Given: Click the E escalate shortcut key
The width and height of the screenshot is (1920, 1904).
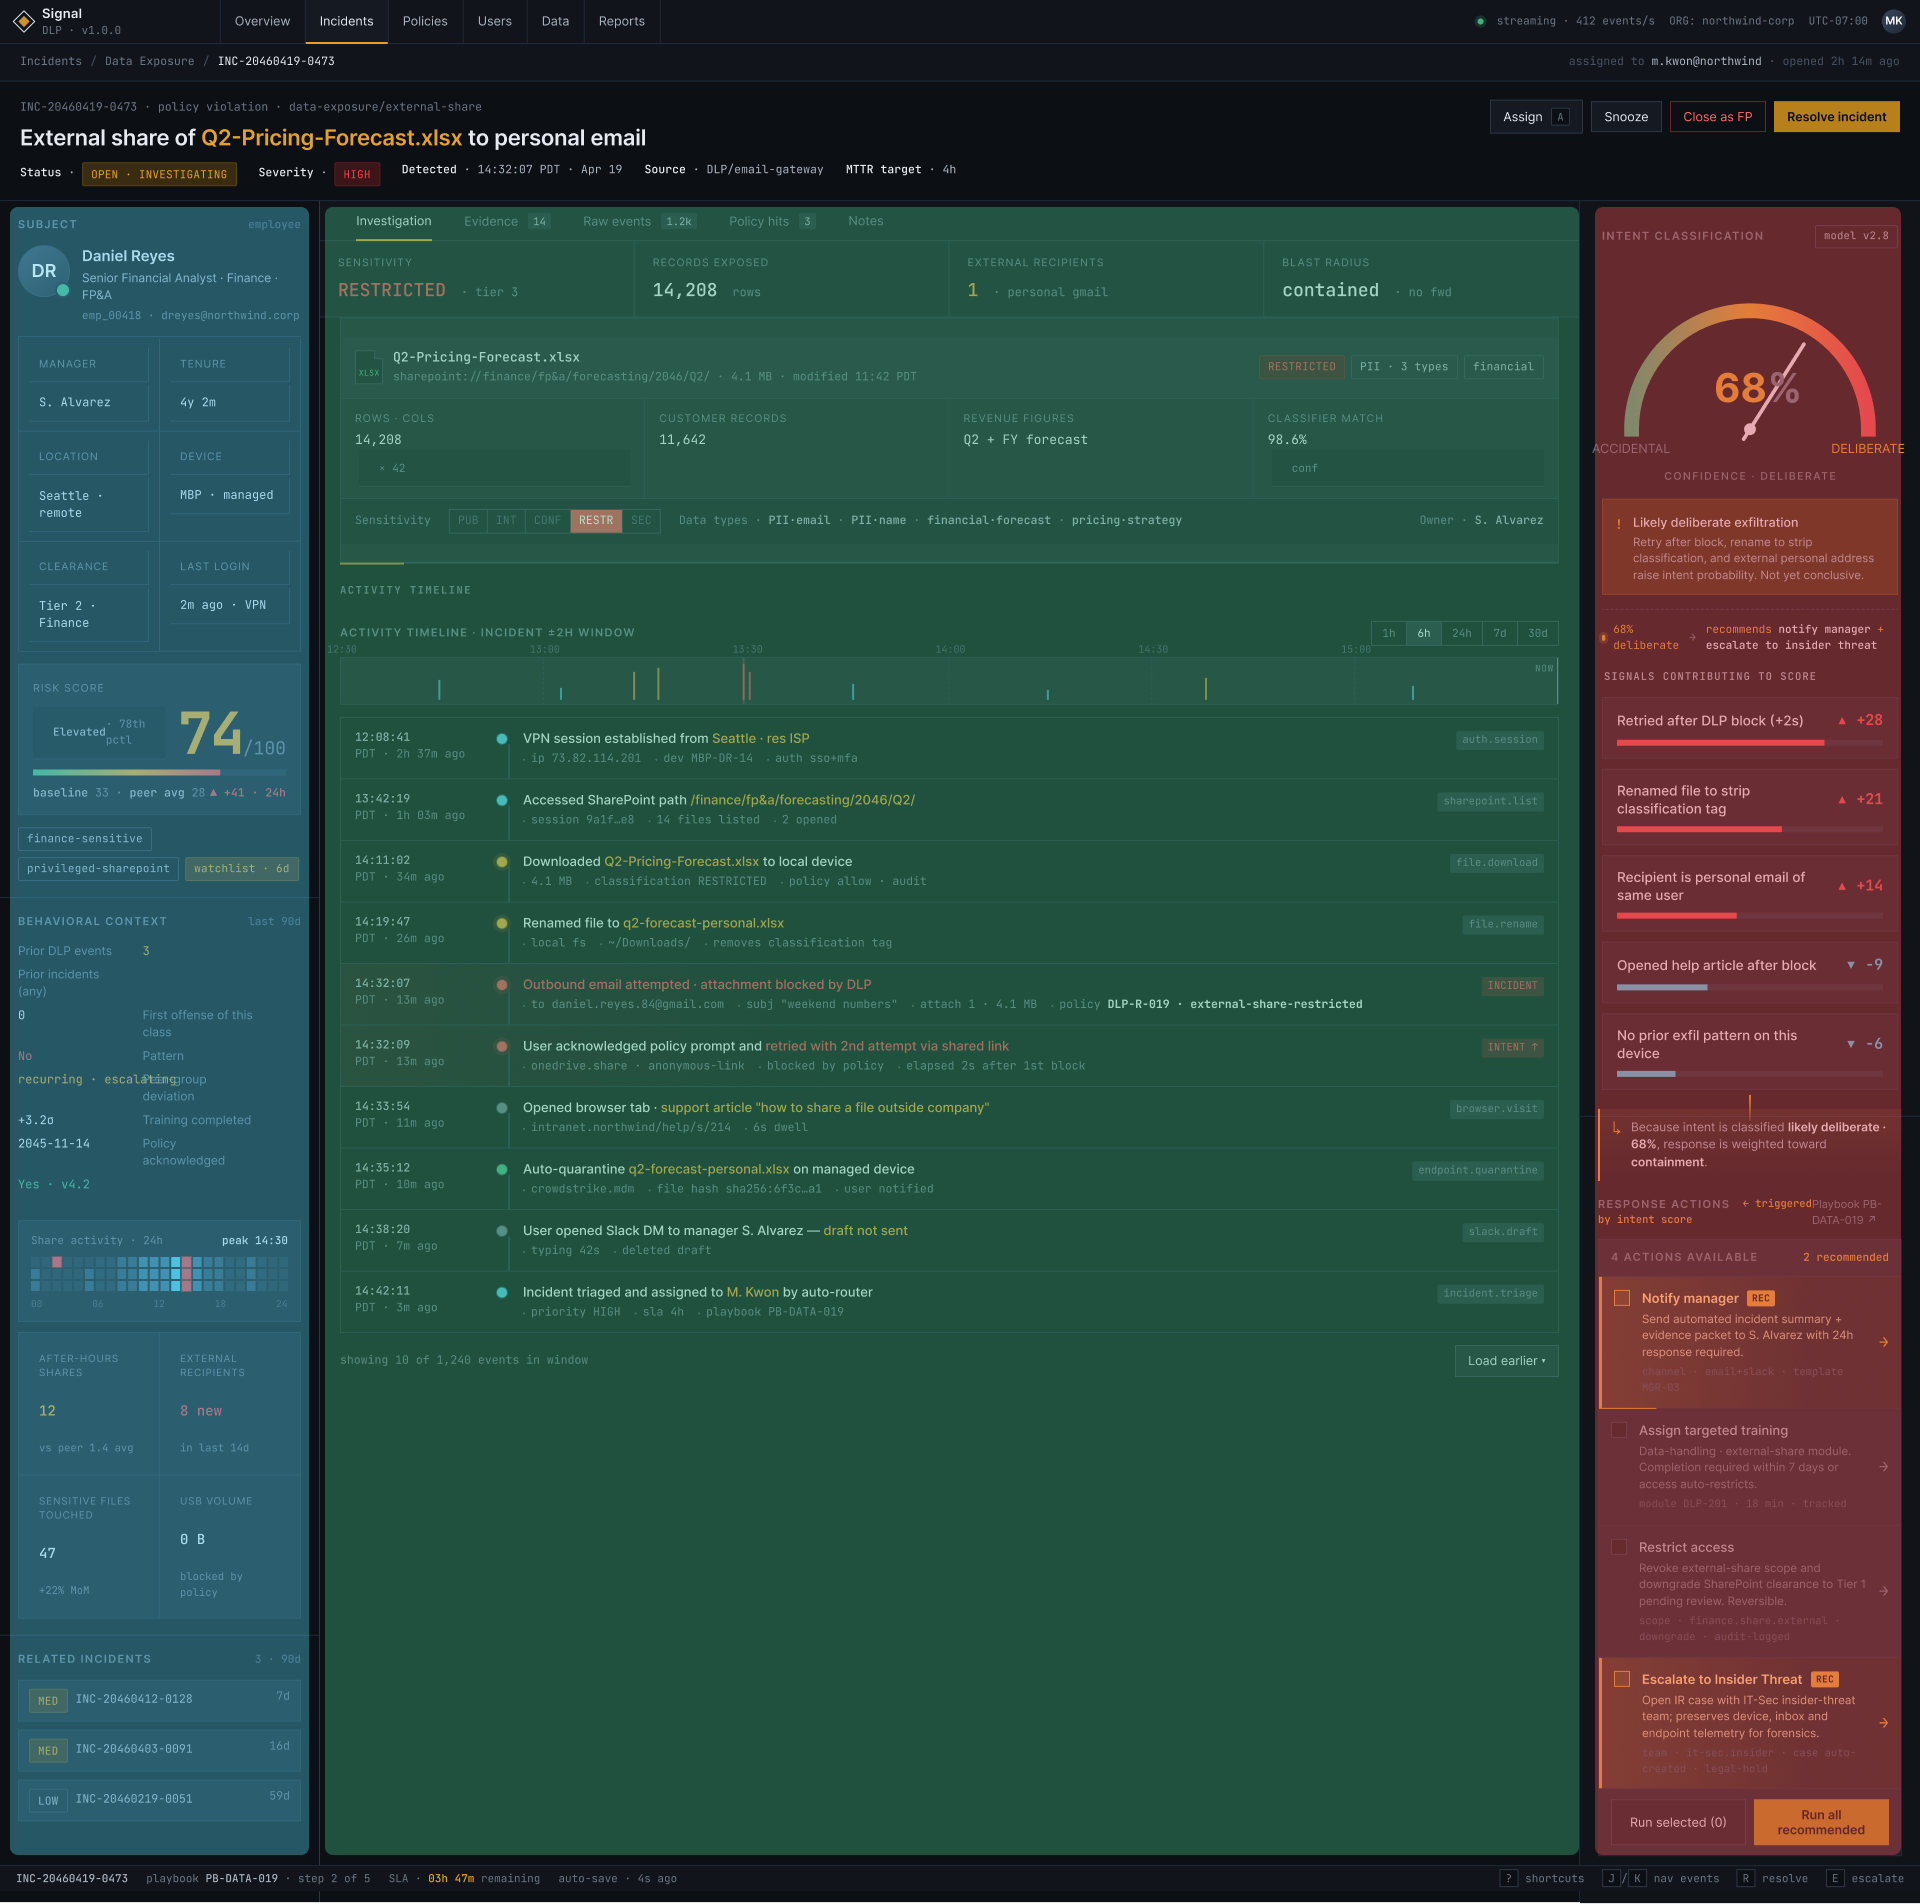Looking at the screenshot, I should (x=1834, y=1879).
